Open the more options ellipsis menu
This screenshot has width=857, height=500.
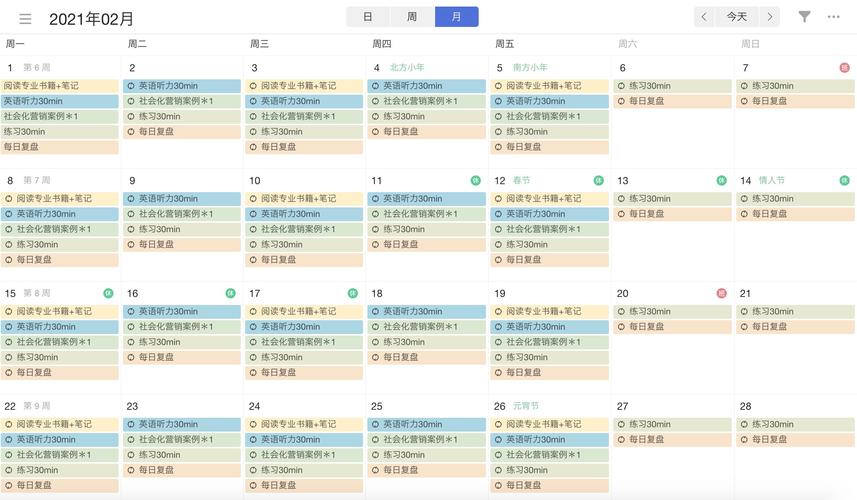(x=833, y=17)
